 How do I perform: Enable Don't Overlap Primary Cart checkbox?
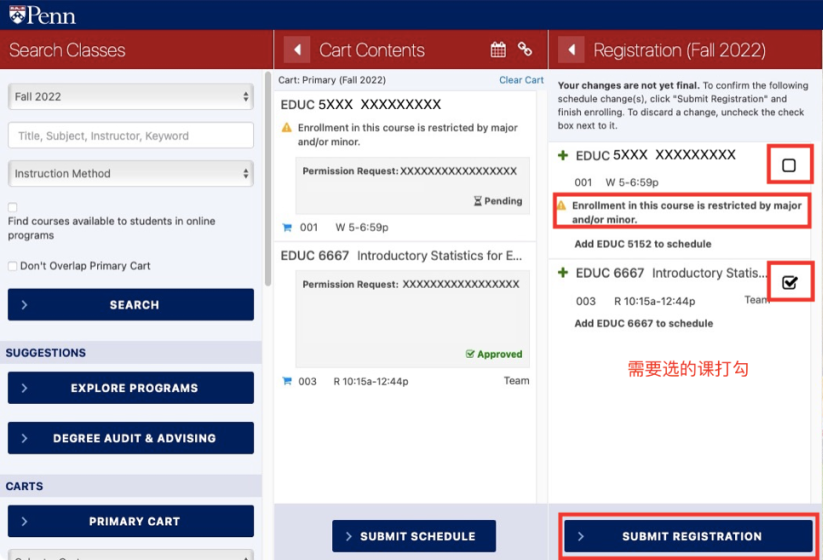pos(13,266)
